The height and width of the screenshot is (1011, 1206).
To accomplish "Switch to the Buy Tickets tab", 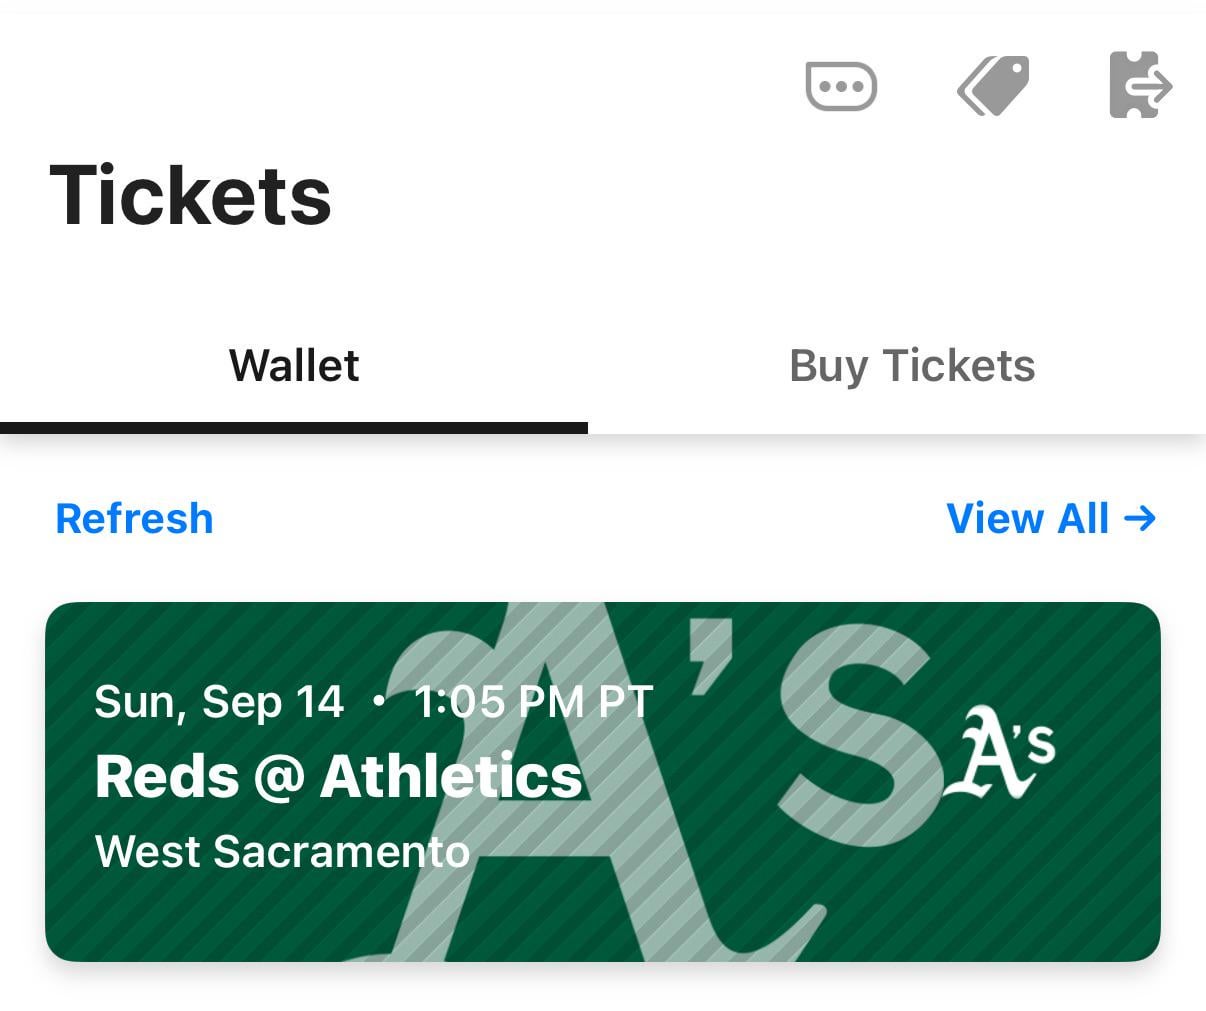I will 911,366.
